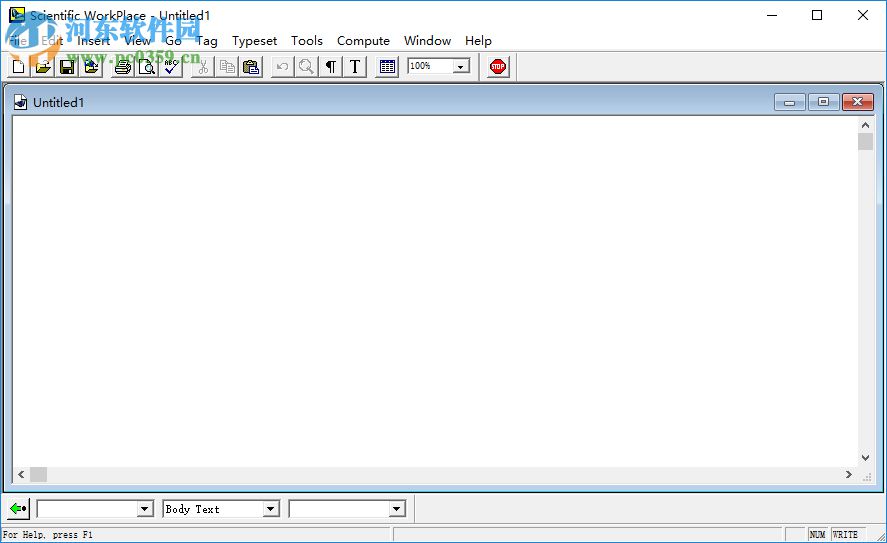Viewport: 887px width, 543px height.
Task: Open the Compute menu
Action: click(363, 41)
